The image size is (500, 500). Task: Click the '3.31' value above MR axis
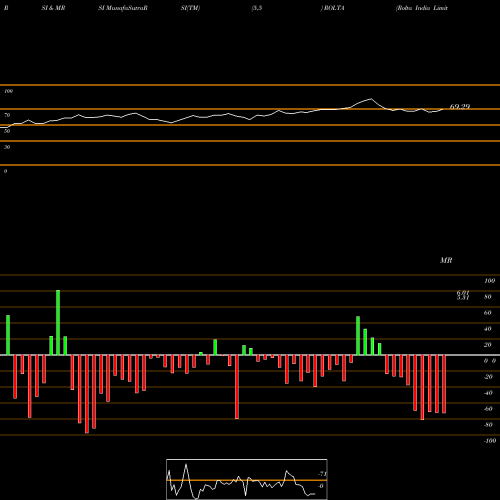coord(463,298)
